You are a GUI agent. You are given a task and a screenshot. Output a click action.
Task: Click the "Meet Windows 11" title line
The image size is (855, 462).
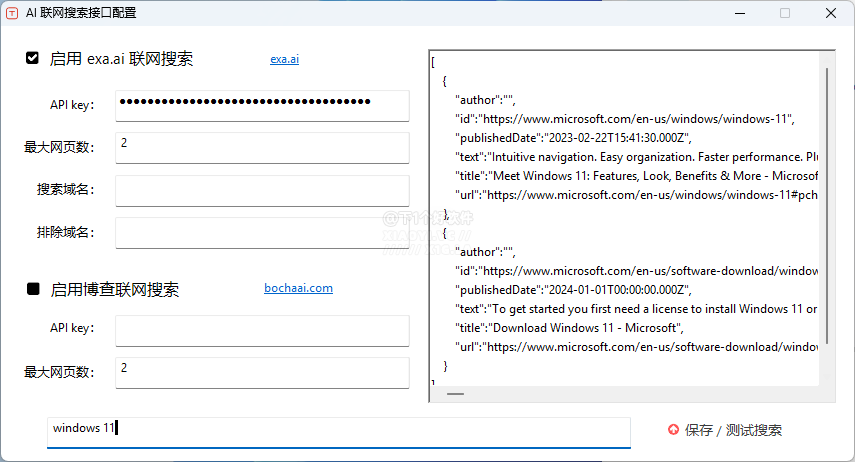click(636, 176)
